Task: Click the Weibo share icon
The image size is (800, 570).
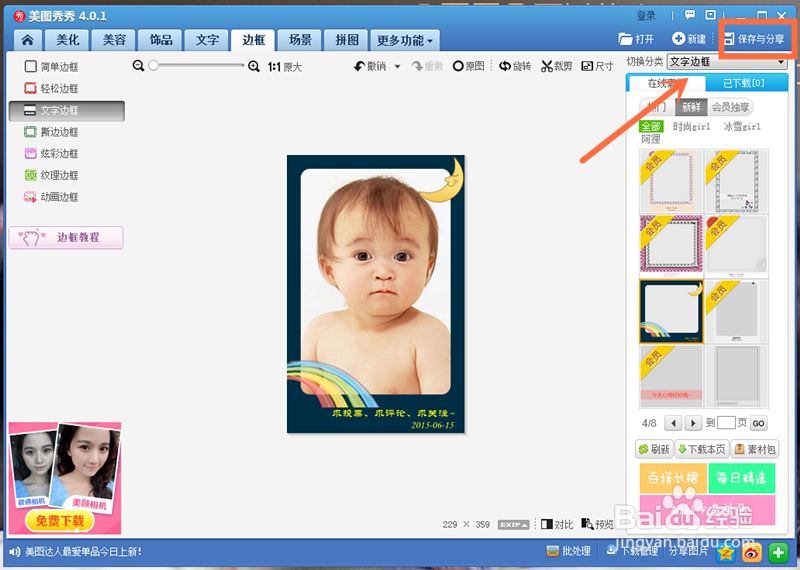Action: [752, 552]
